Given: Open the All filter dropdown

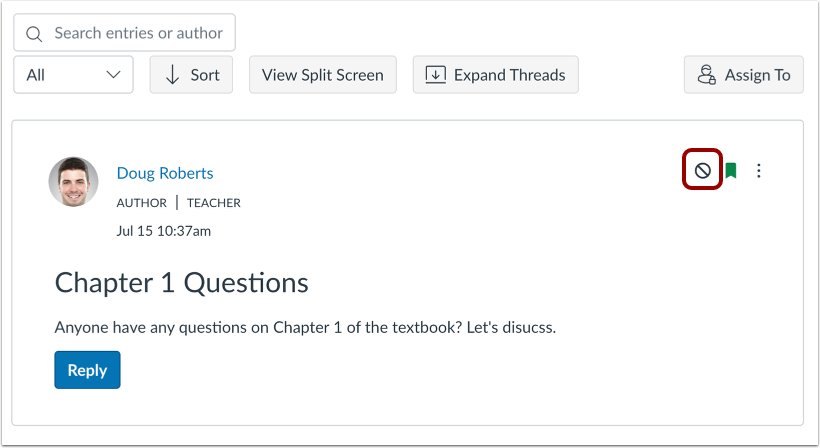Looking at the screenshot, I should (x=74, y=75).
